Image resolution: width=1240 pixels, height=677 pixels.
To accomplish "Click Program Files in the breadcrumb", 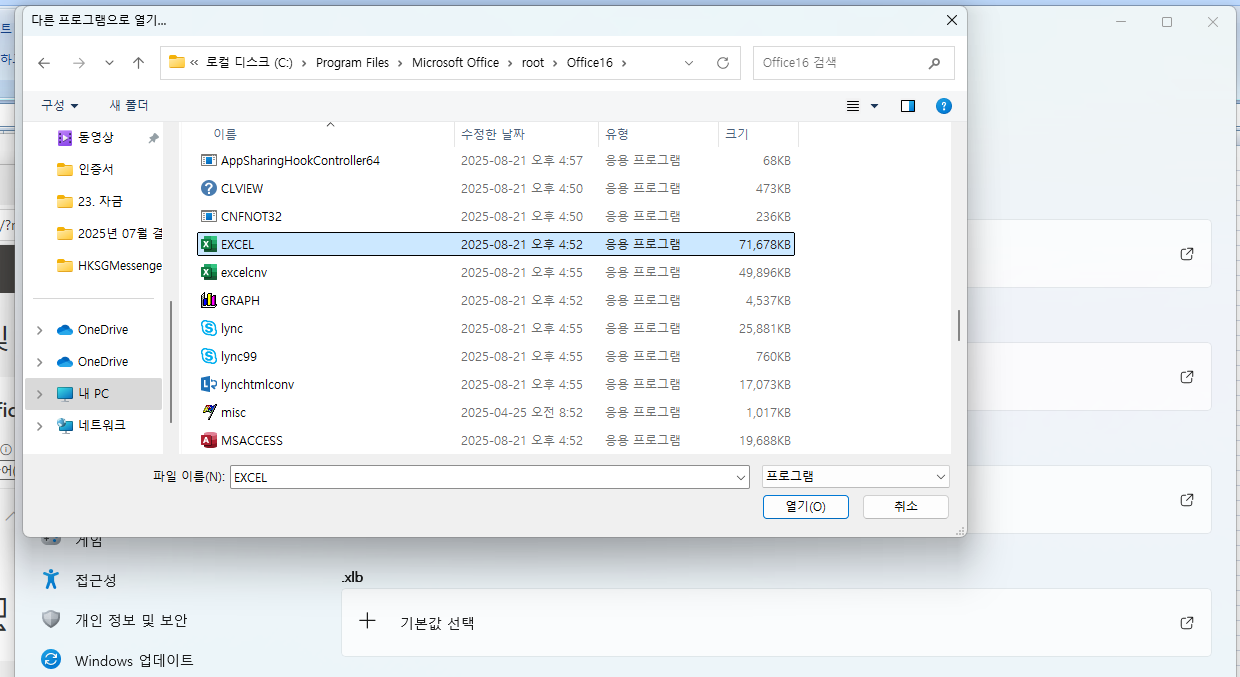I will (x=352, y=62).
